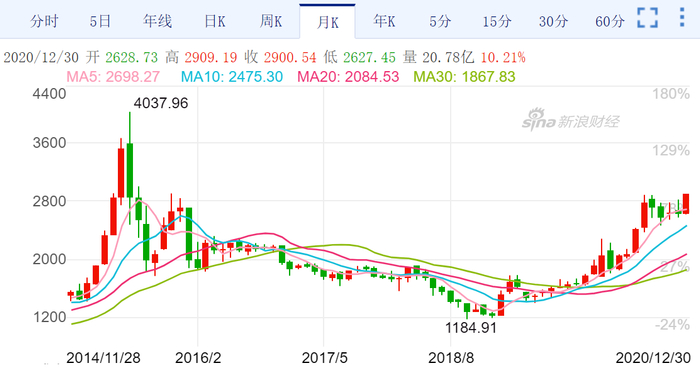This screenshot has height=368, width=700.
Task: Click the 2020/12/30 date in the quote line
Action: [x=41, y=57]
